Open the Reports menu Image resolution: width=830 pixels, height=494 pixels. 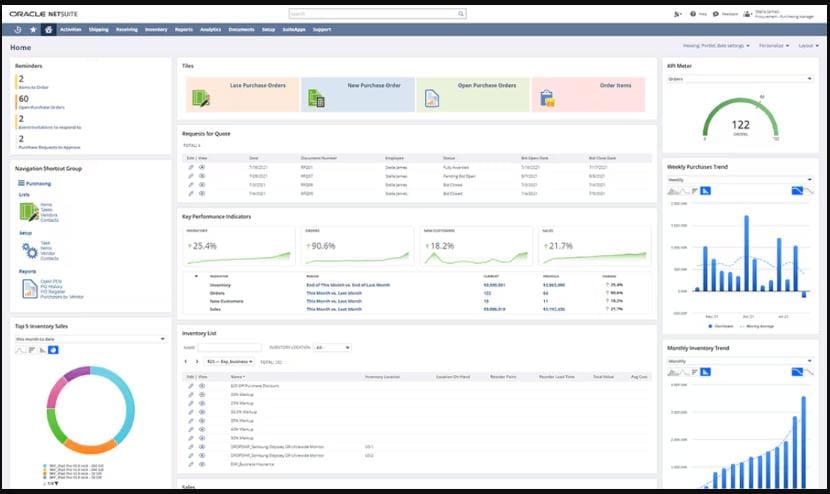pos(183,30)
